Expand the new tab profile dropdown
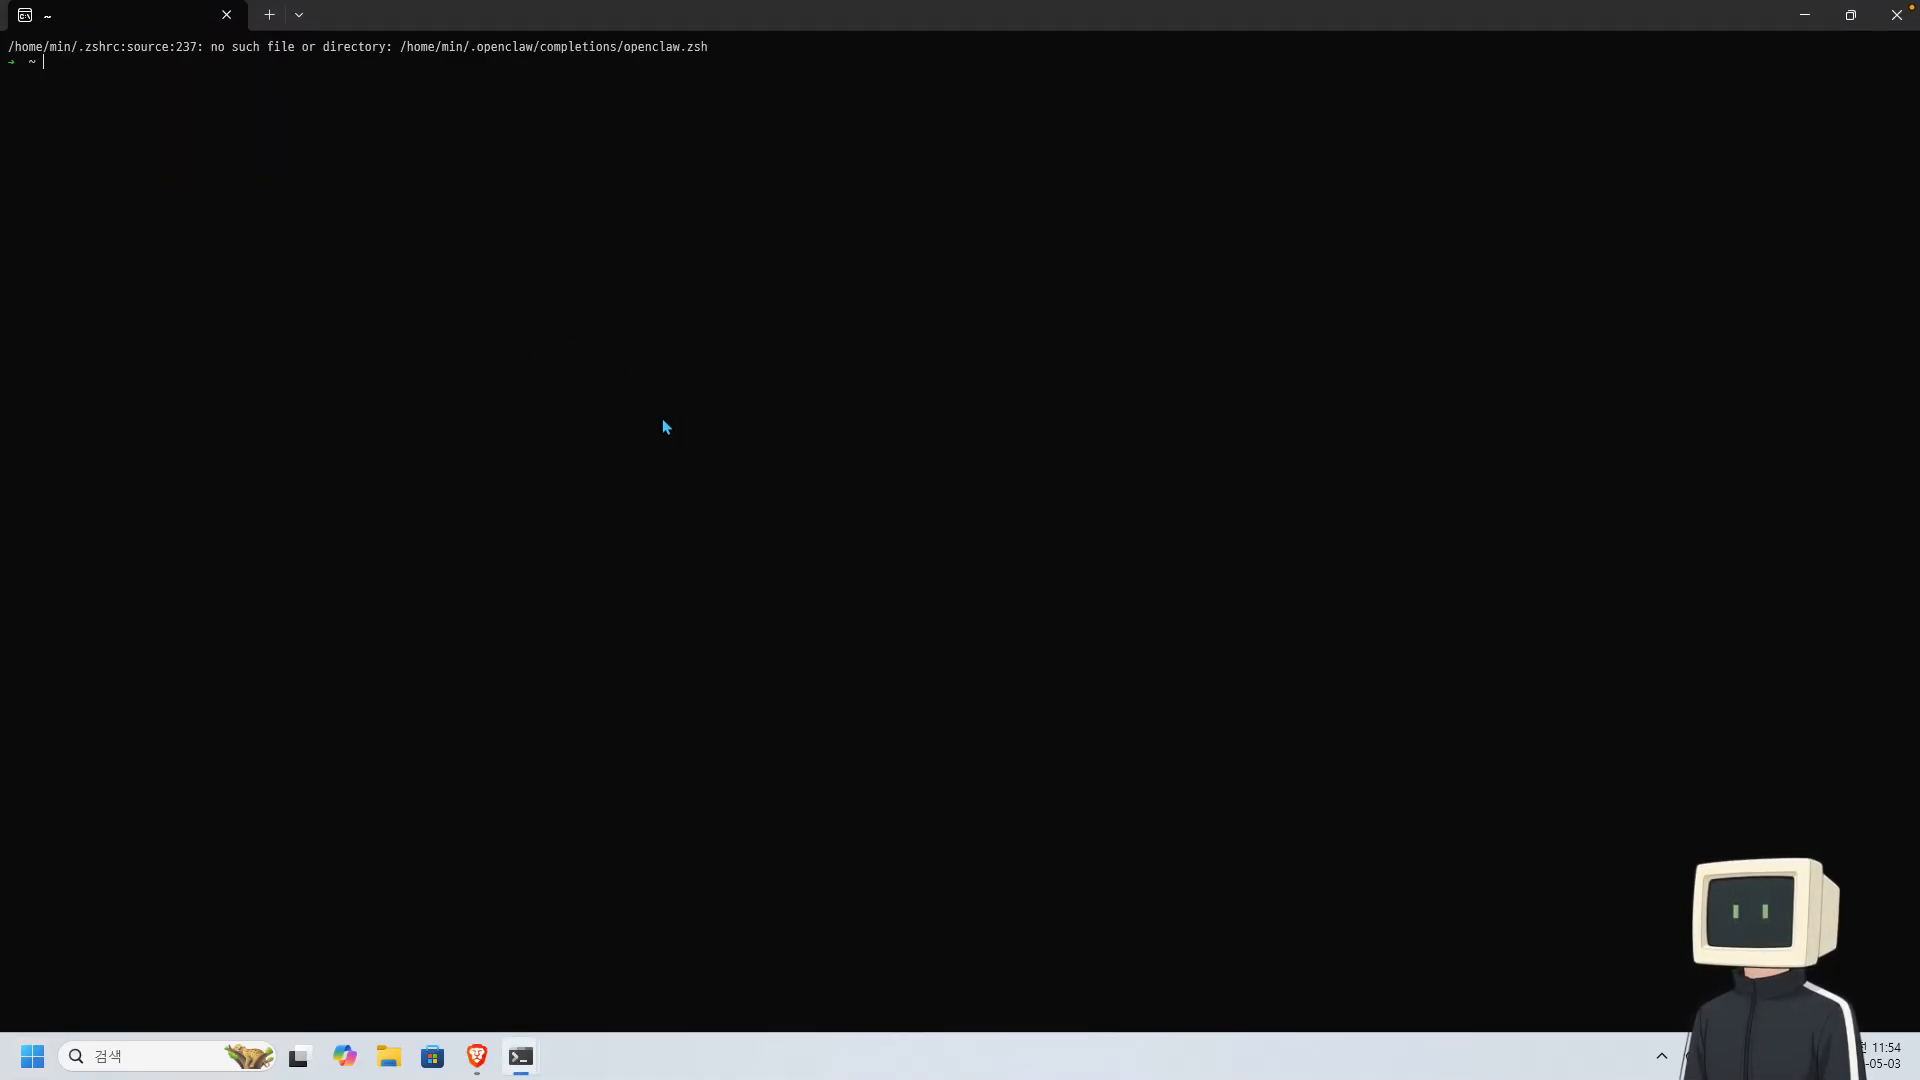The height and width of the screenshot is (1080, 1920). pyautogui.click(x=299, y=15)
